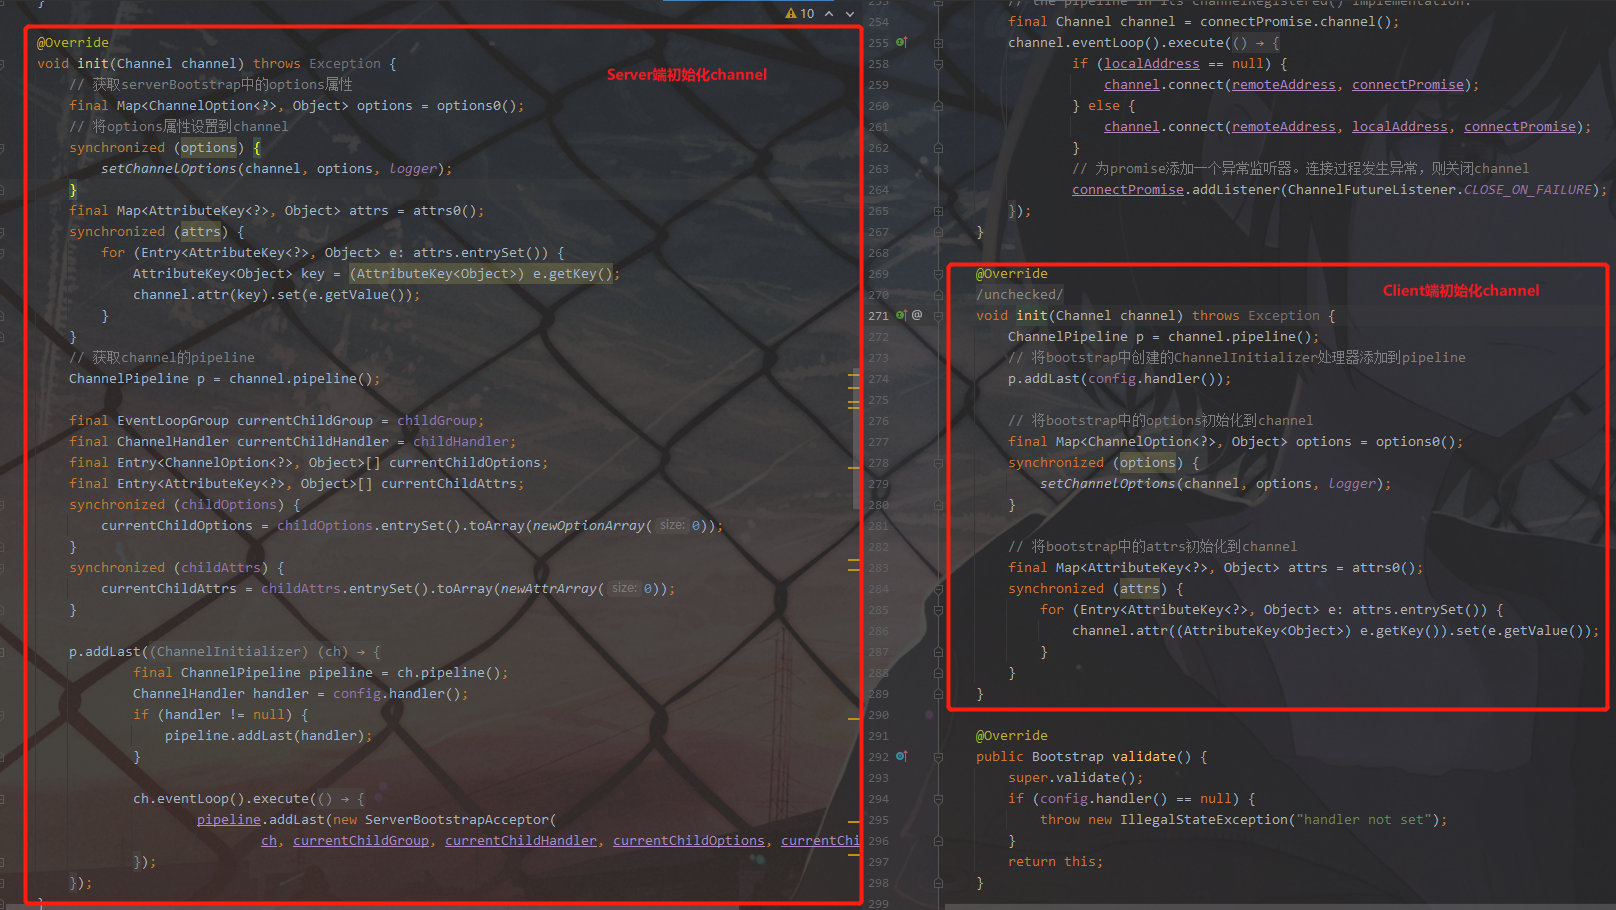
Task: Click connectPromise before addListener
Action: pyautogui.click(x=1127, y=189)
